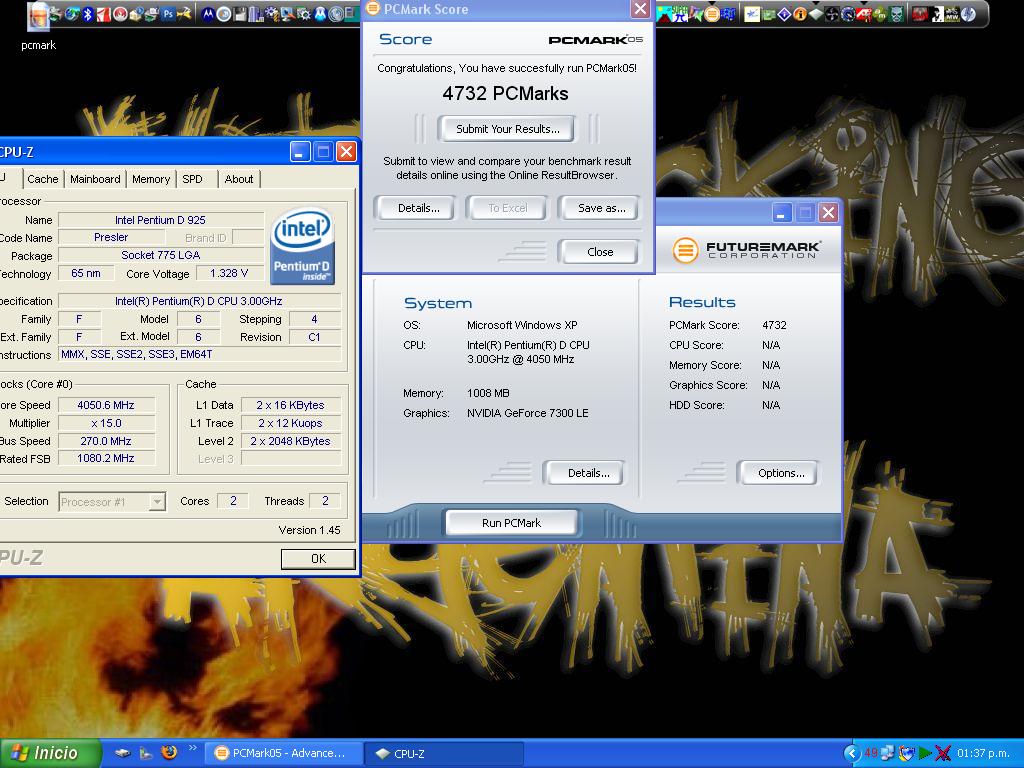
Task: Click the Core Voltage 1.328 V value
Action: 229,273
